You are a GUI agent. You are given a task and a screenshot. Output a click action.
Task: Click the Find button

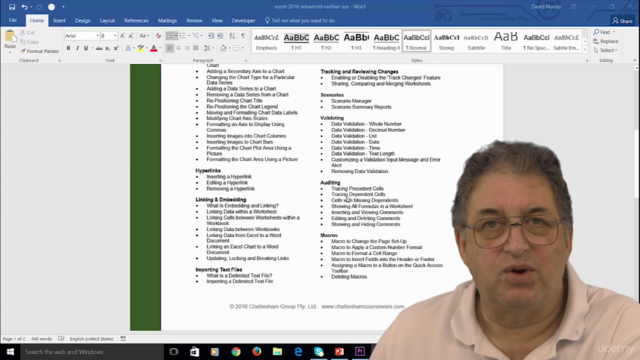point(604,32)
